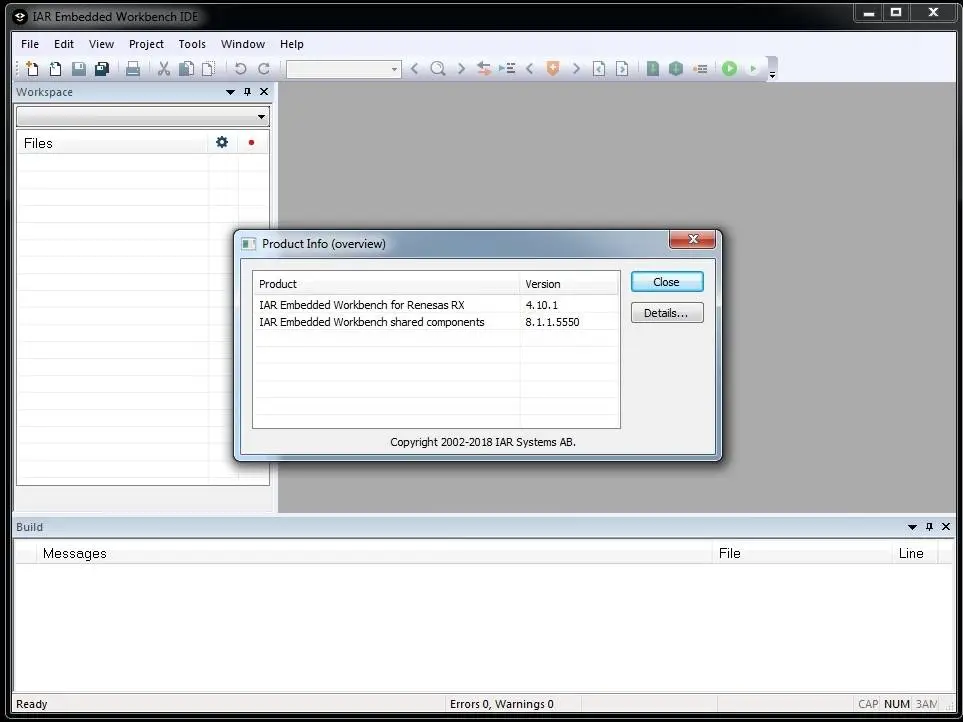Open the Build panel menu arrow
Viewport: 963px width, 722px height.
coord(912,527)
